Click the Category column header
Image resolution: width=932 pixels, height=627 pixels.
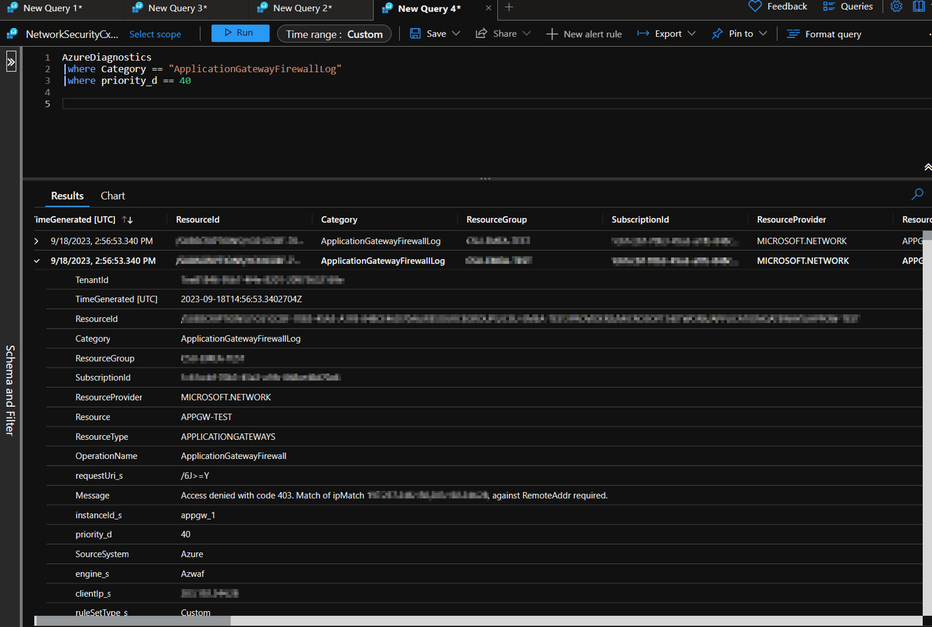[x=339, y=220]
